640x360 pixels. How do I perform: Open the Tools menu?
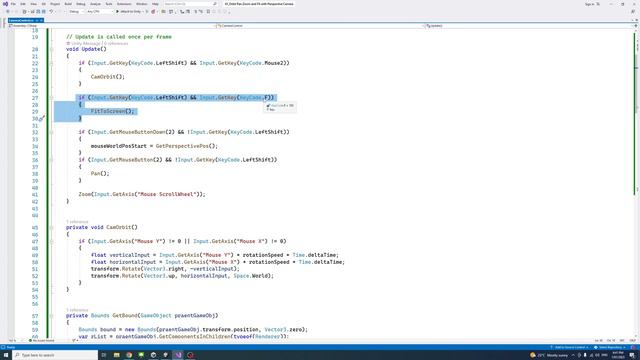point(109,4)
